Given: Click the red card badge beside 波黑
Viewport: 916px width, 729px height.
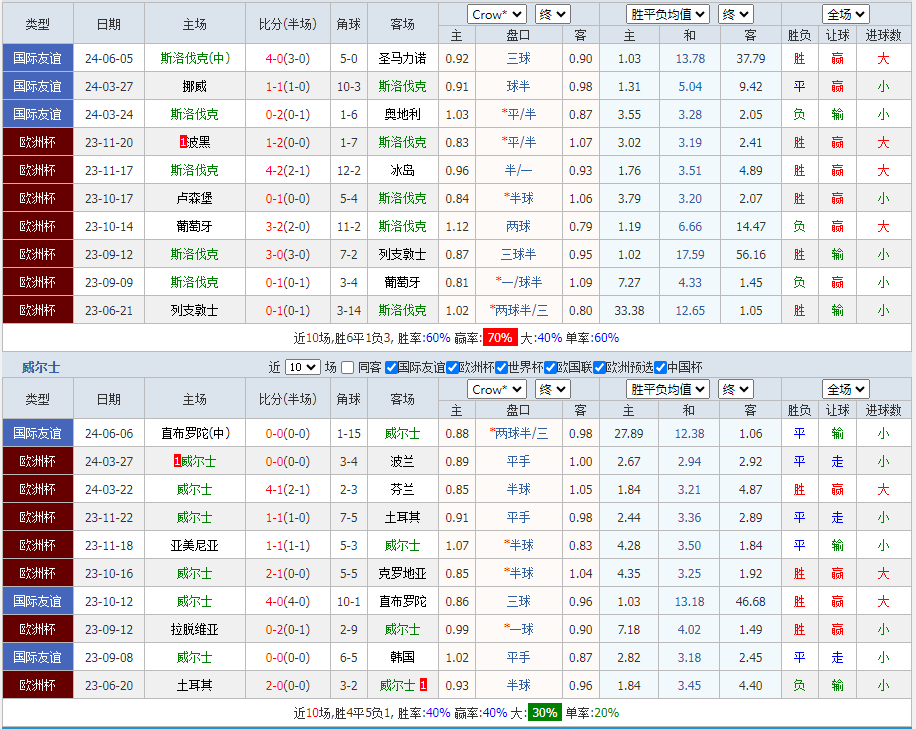Looking at the screenshot, I should (183, 142).
